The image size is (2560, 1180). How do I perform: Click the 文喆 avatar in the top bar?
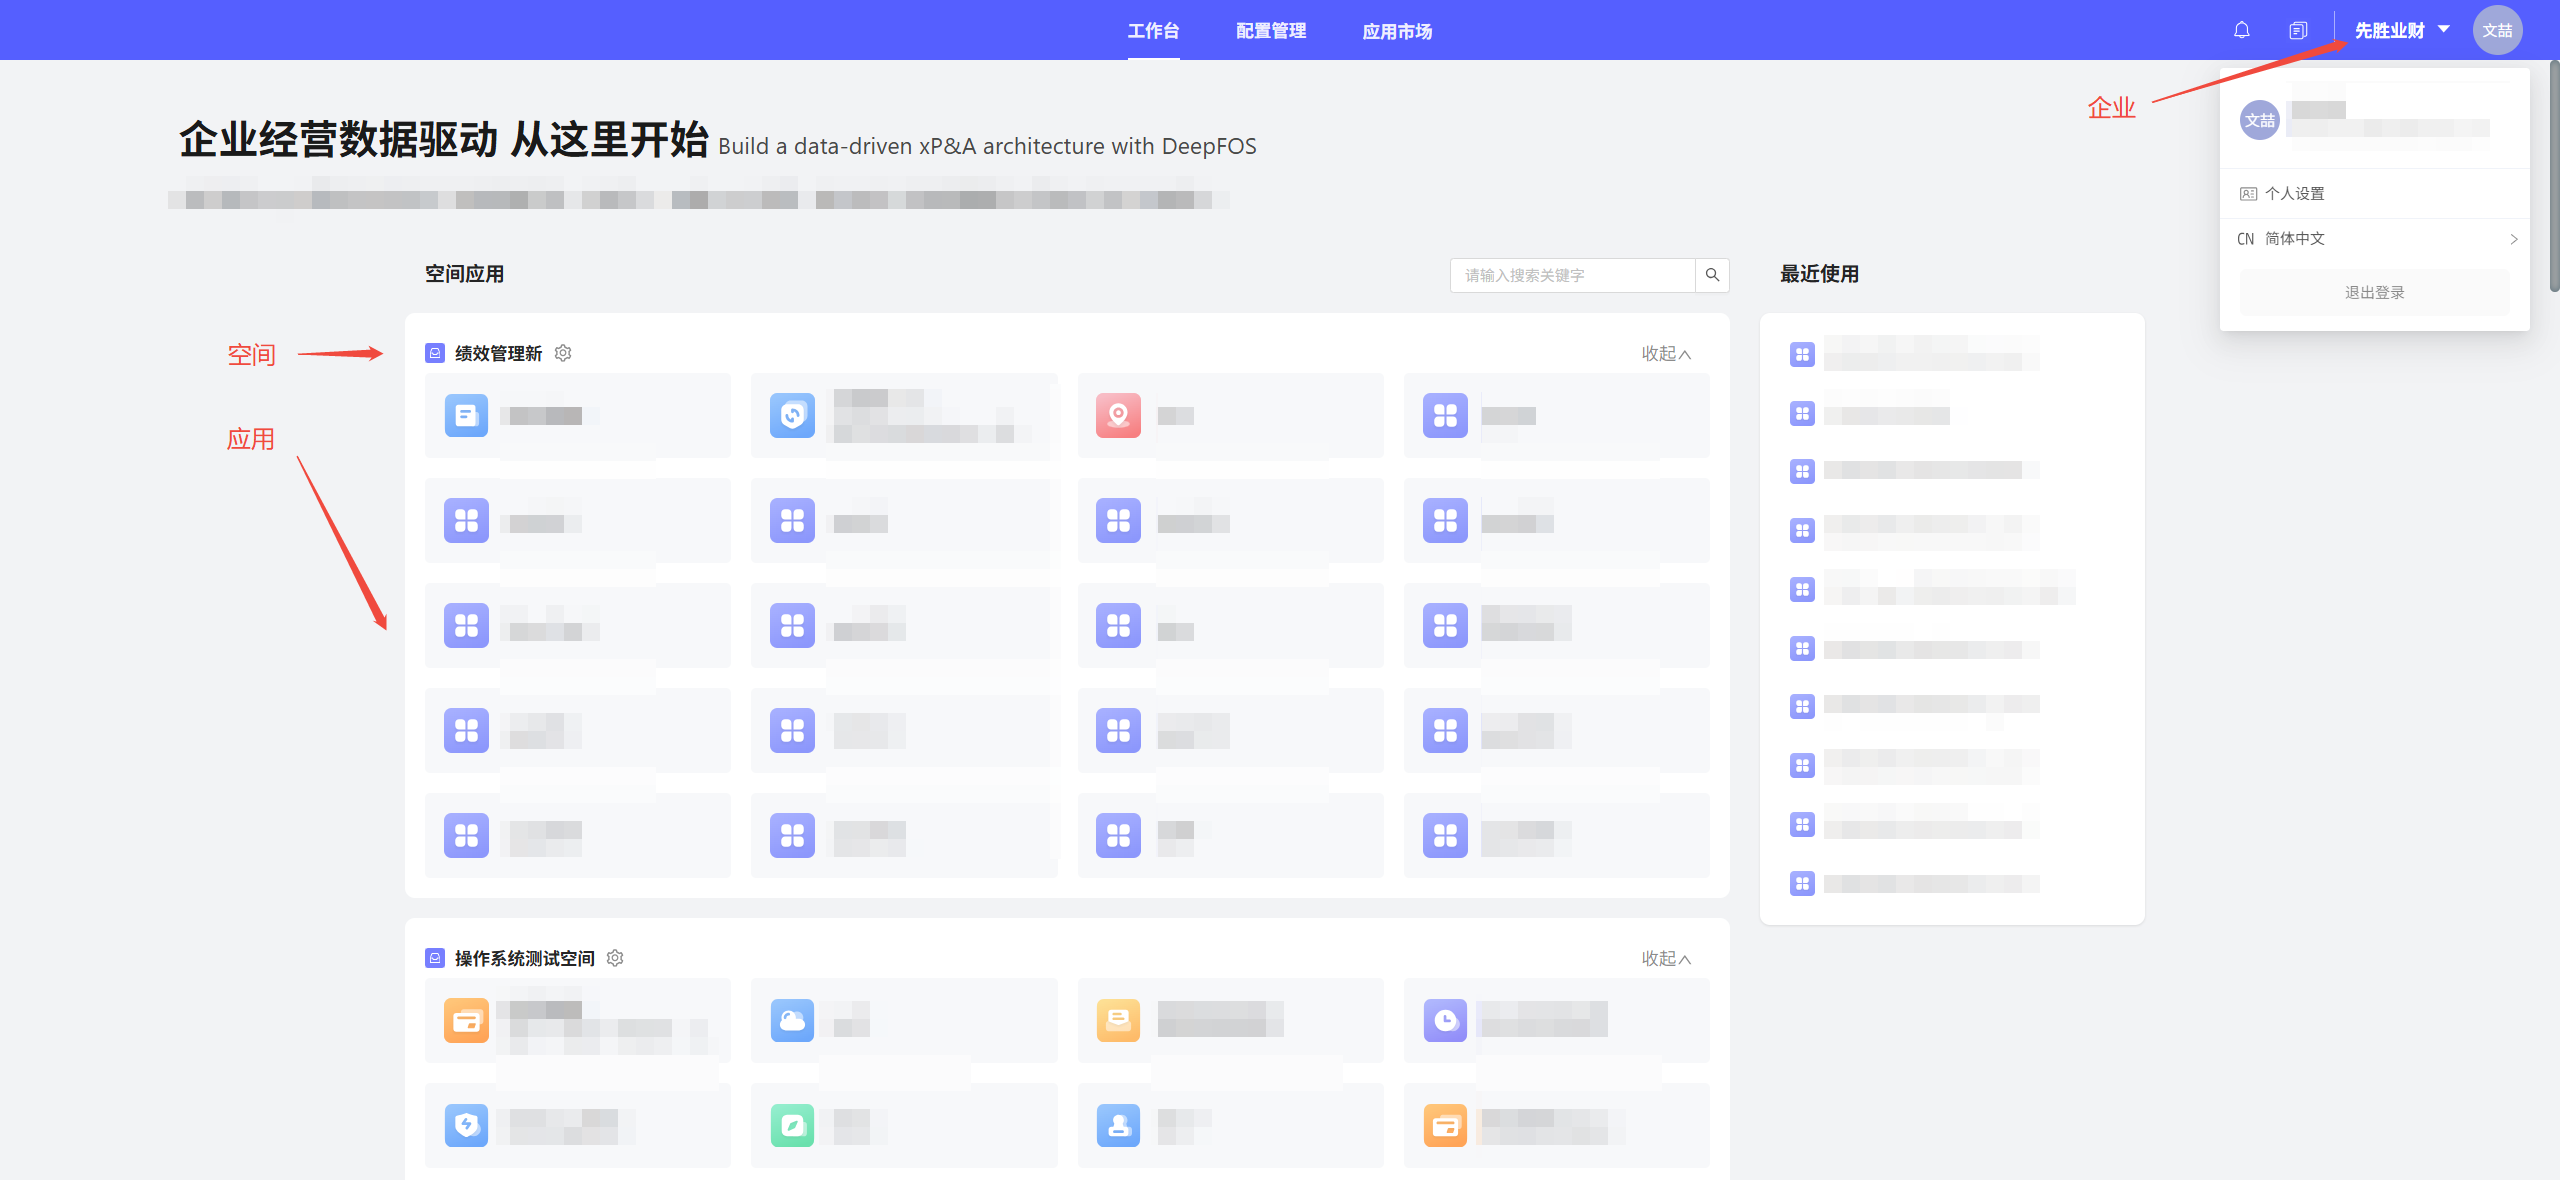[x=2497, y=30]
